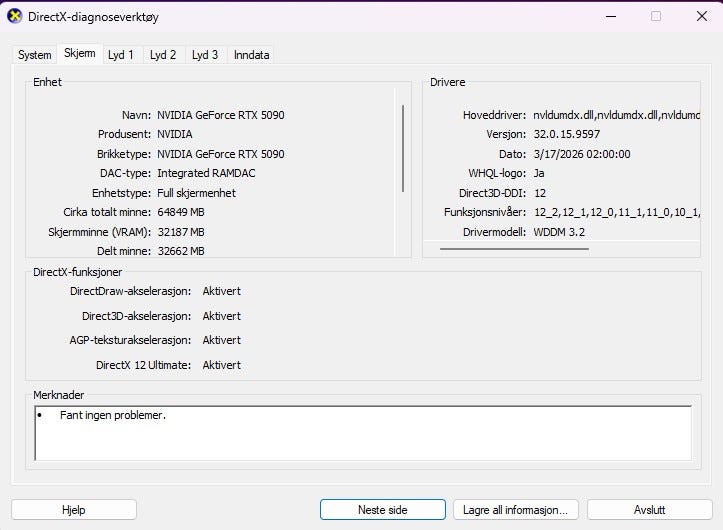Click the driver version 32.0.15.9597
This screenshot has width=723, height=530.
[567, 135]
